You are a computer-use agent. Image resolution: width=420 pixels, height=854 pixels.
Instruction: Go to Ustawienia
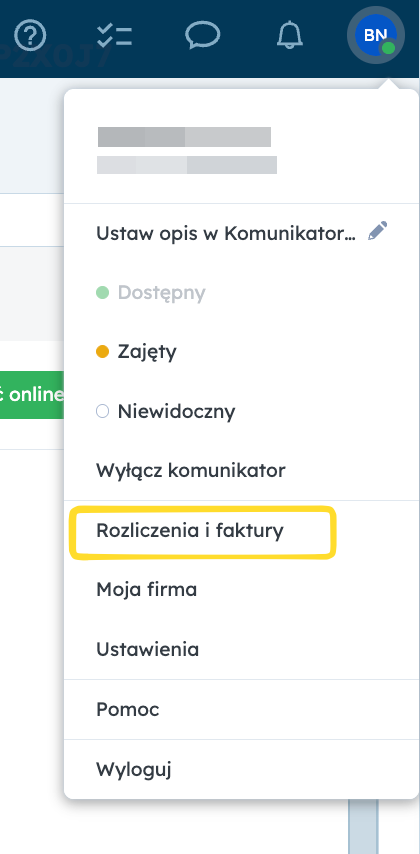148,649
